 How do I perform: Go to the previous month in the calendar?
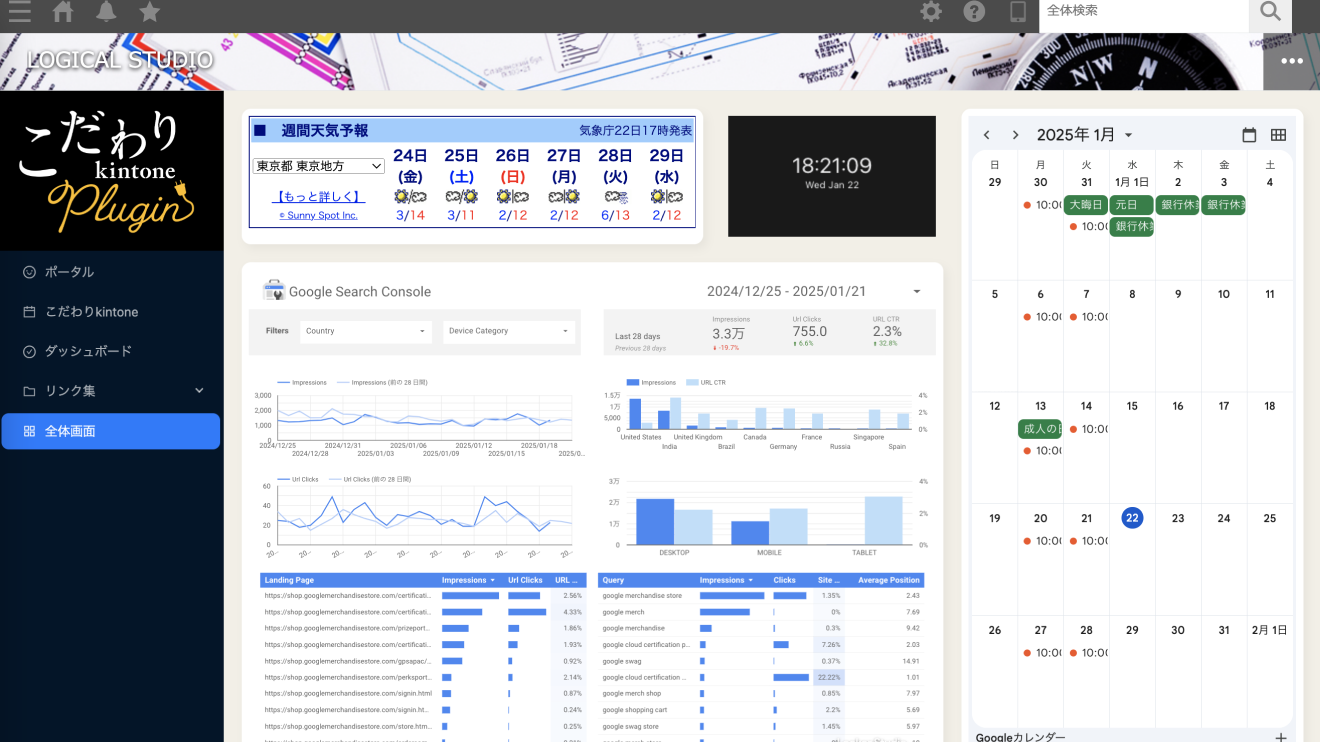click(x=986, y=135)
